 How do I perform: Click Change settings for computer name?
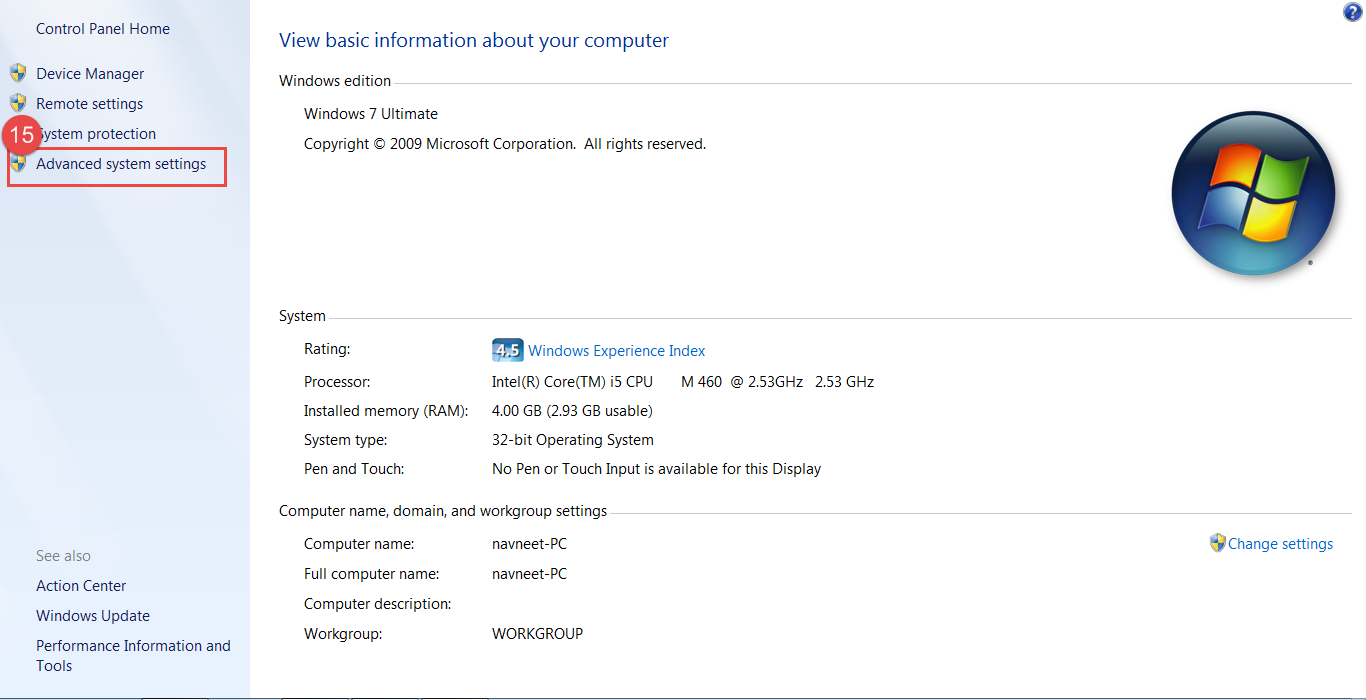[x=1280, y=543]
